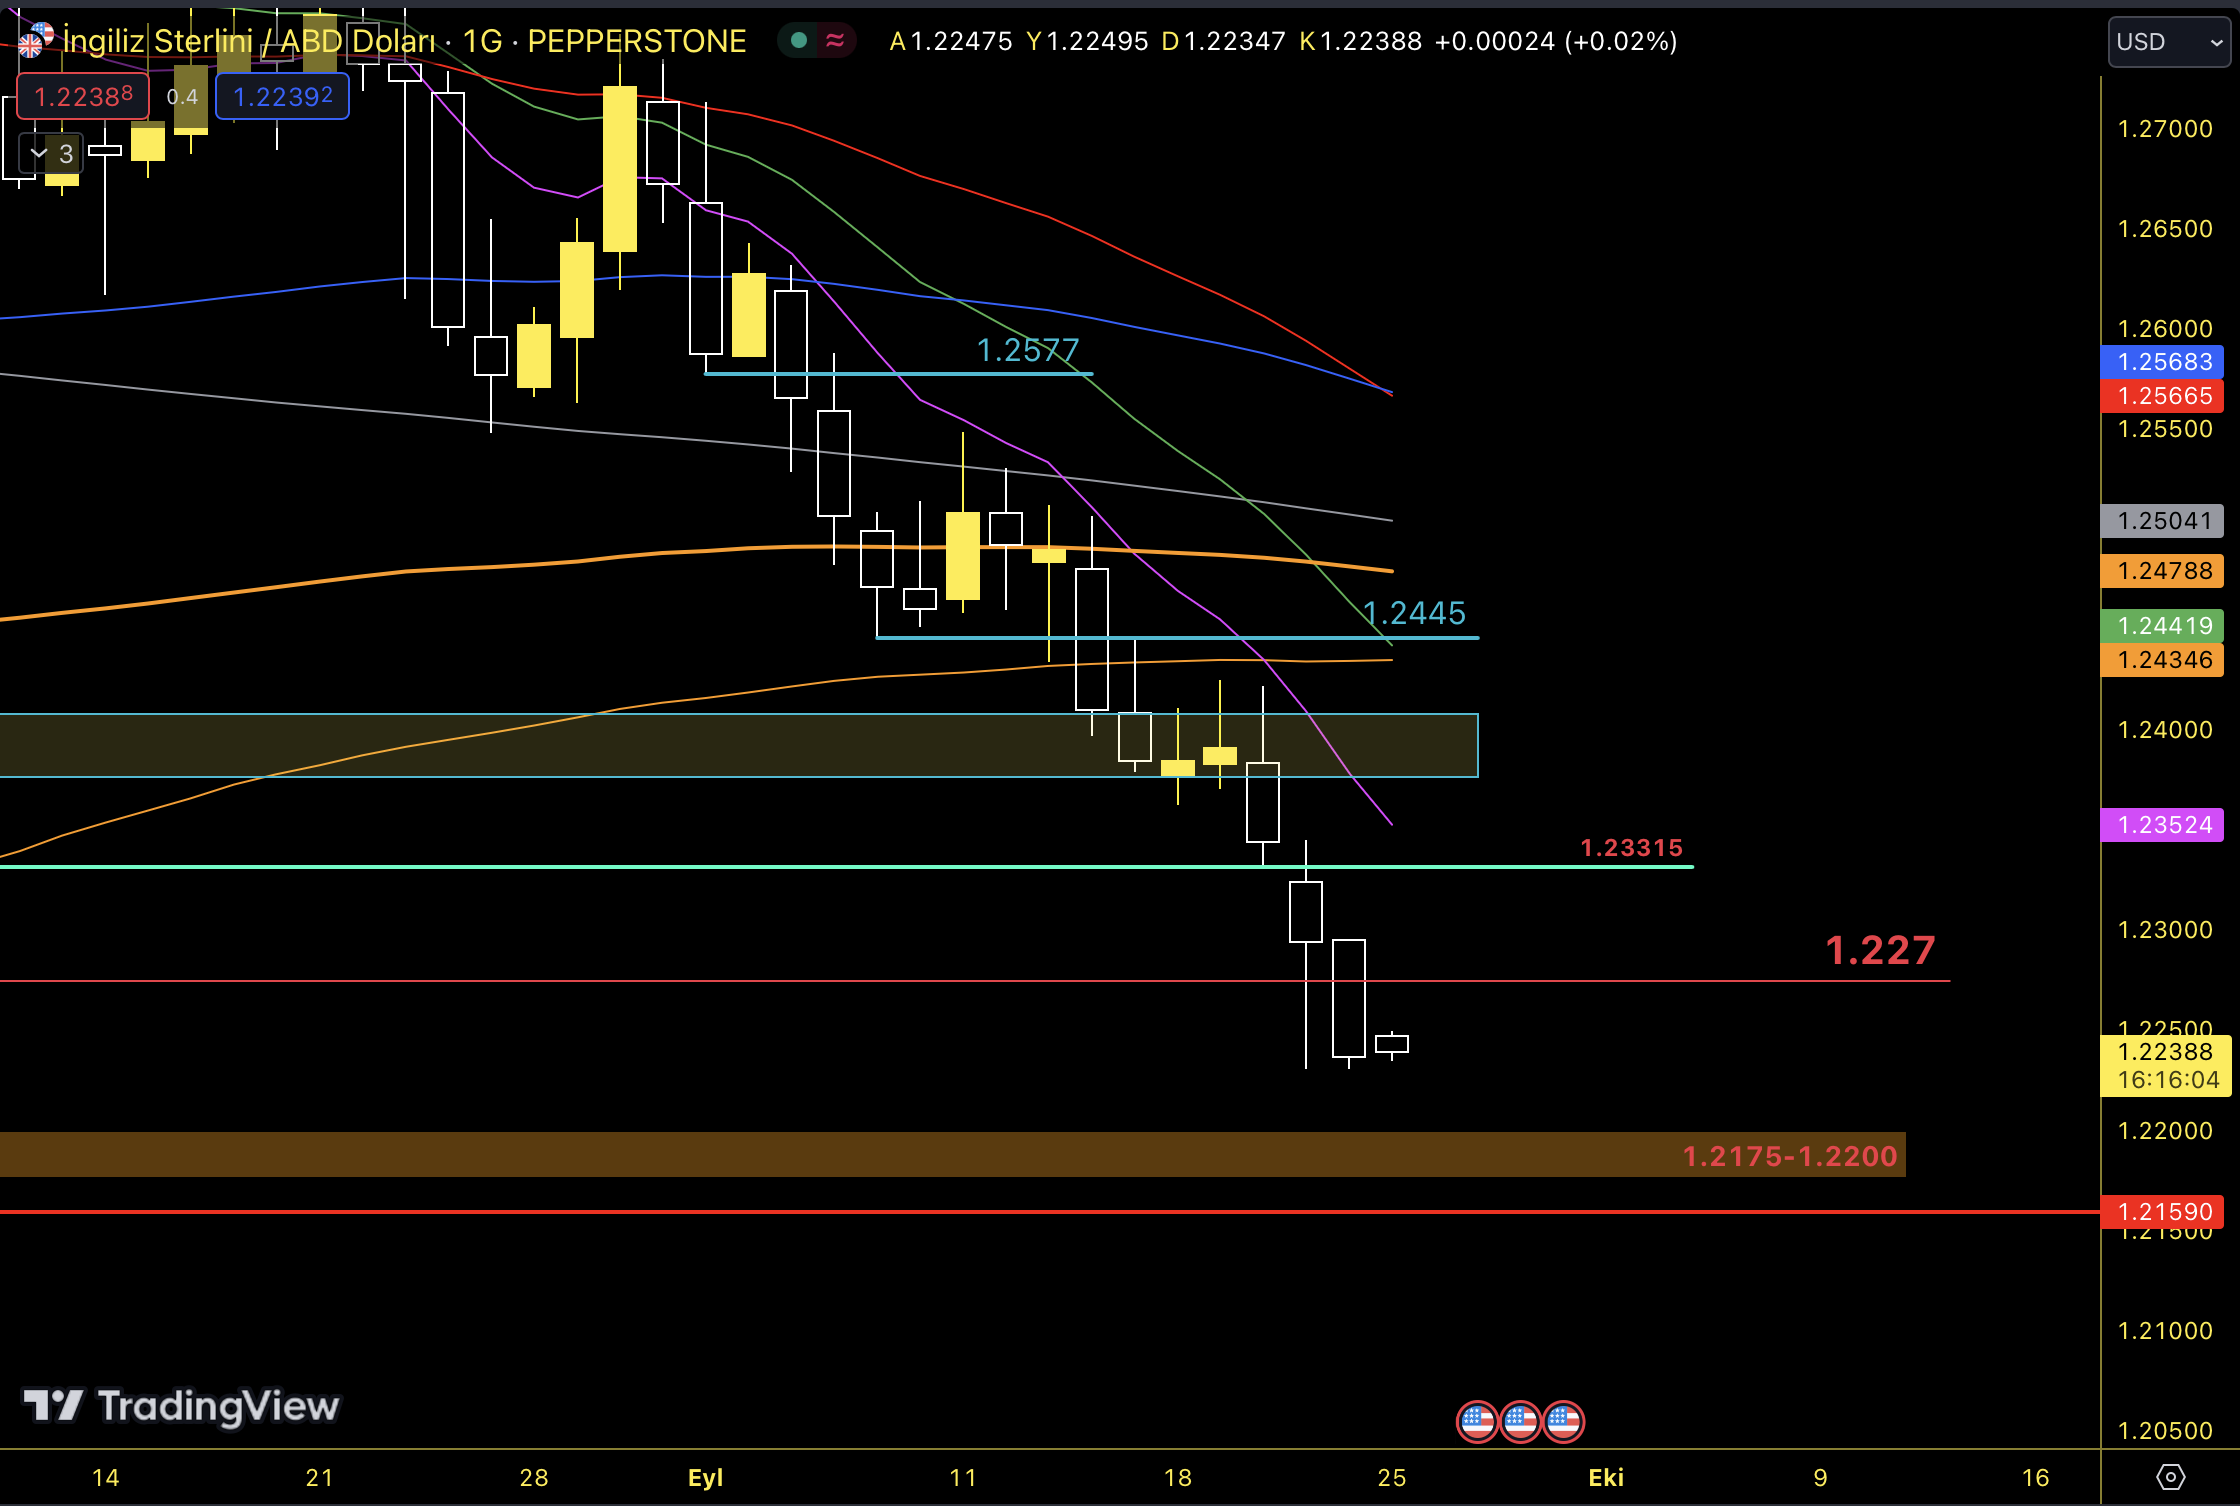The image size is (2240, 1506).
Task: Open the rightmost US economic event flag
Action: [1563, 1421]
